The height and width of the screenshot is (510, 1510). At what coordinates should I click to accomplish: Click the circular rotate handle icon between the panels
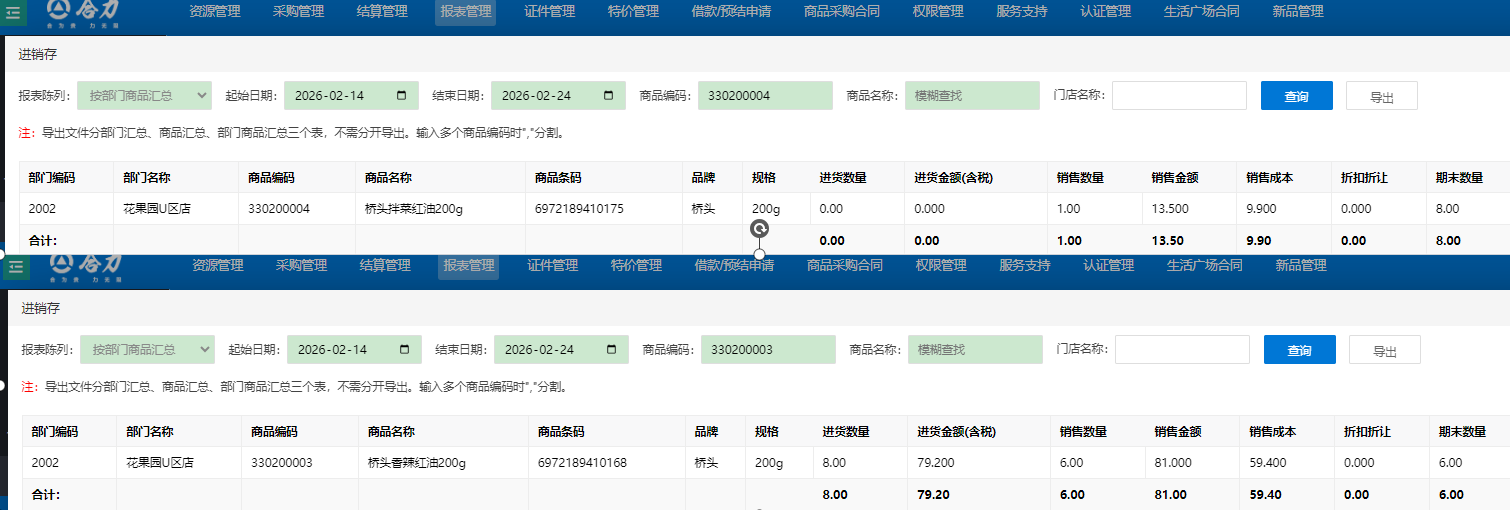click(759, 229)
